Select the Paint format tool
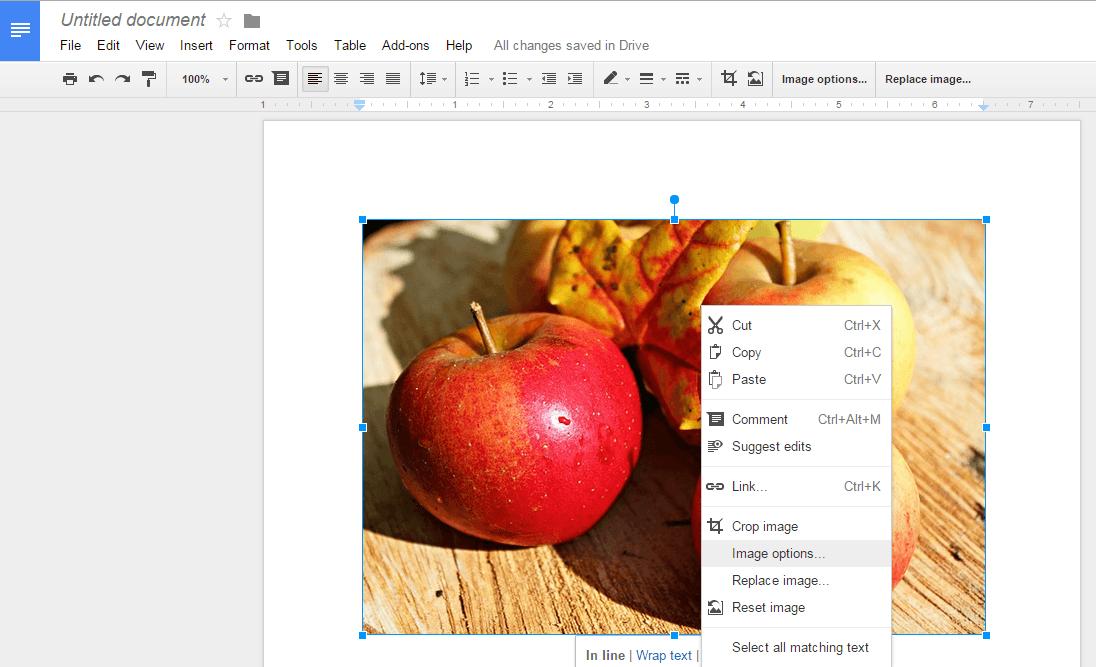This screenshot has height=667, width=1096. tap(148, 78)
